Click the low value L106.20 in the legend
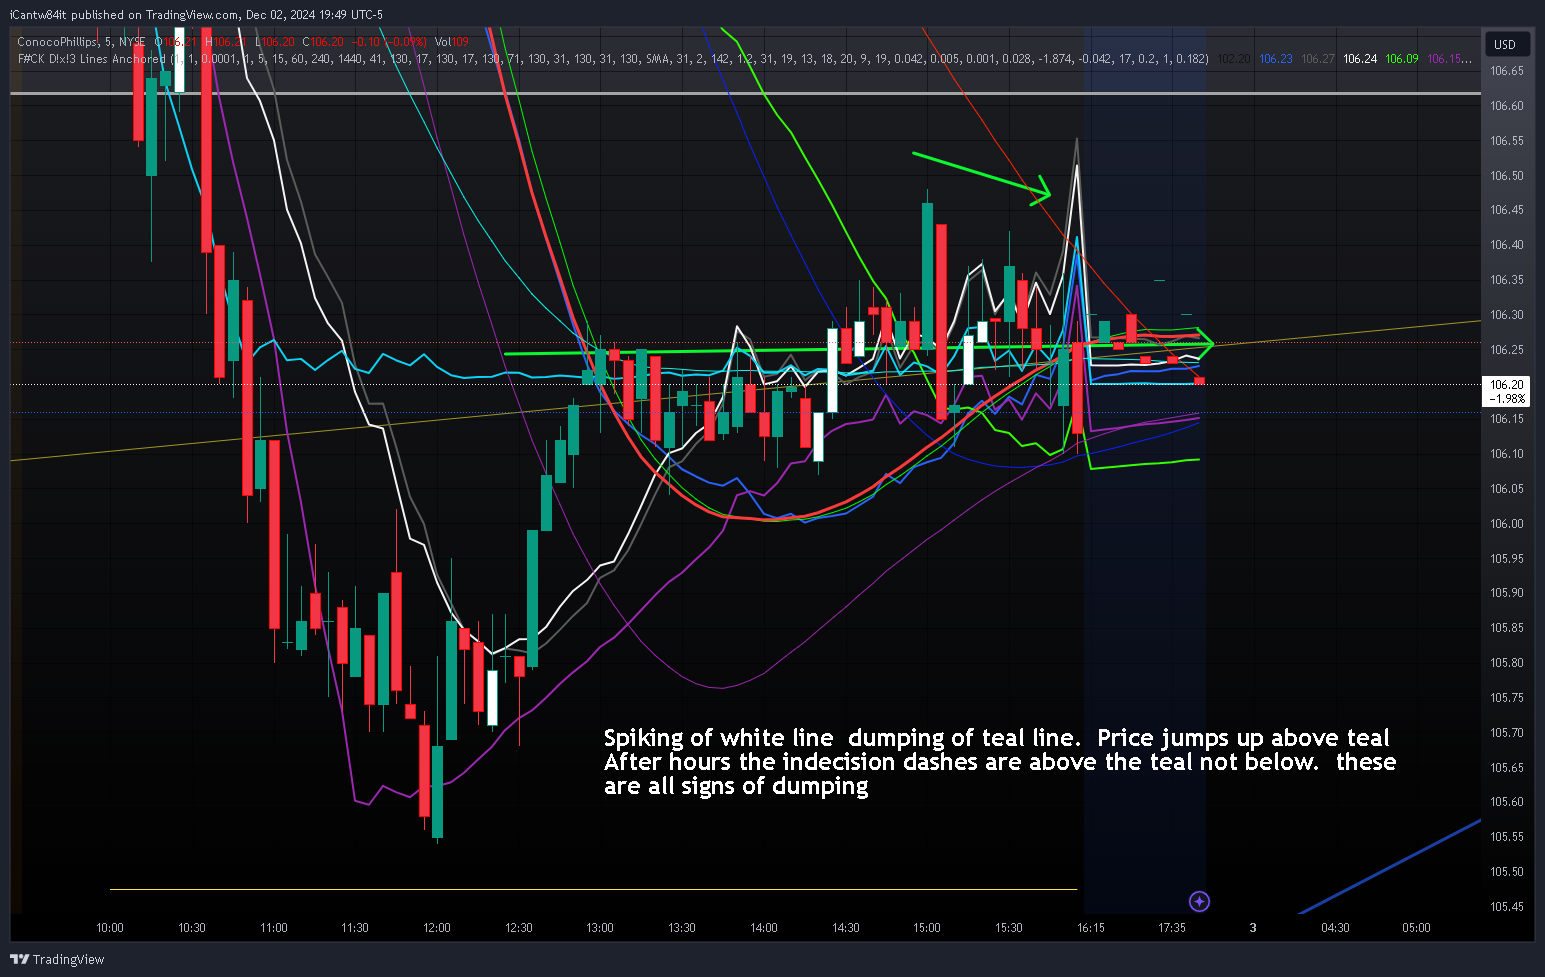Screen dimensions: 1545x977 pyautogui.click(x=275, y=42)
